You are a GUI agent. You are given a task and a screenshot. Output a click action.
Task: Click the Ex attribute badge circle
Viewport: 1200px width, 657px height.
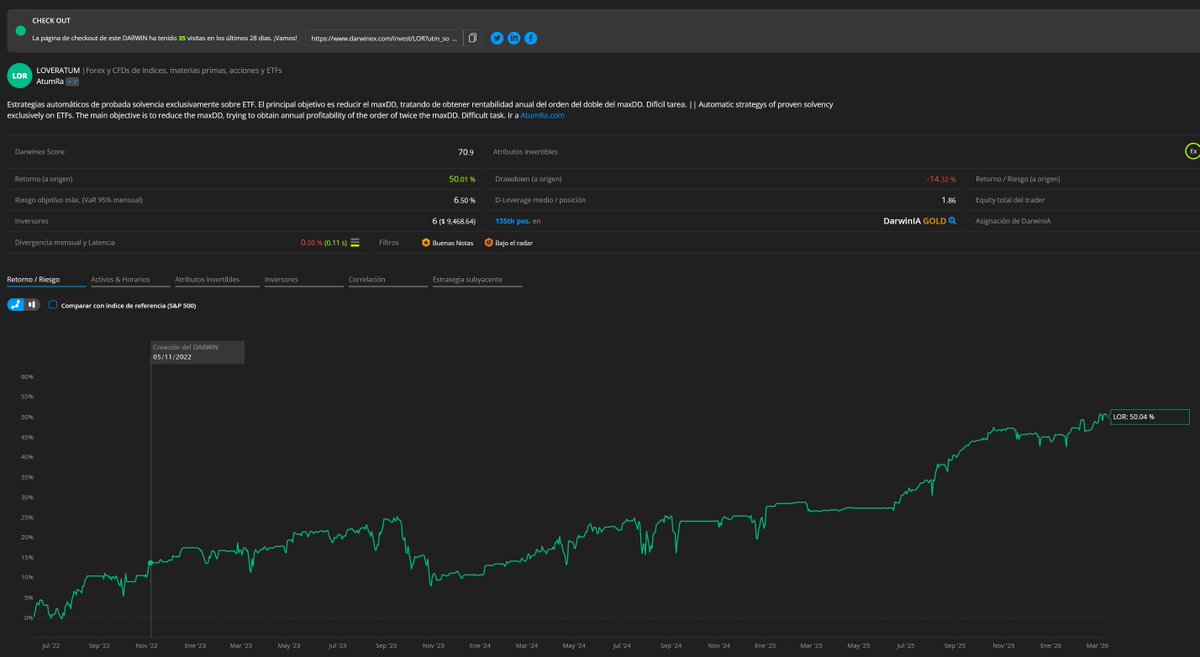[1192, 151]
